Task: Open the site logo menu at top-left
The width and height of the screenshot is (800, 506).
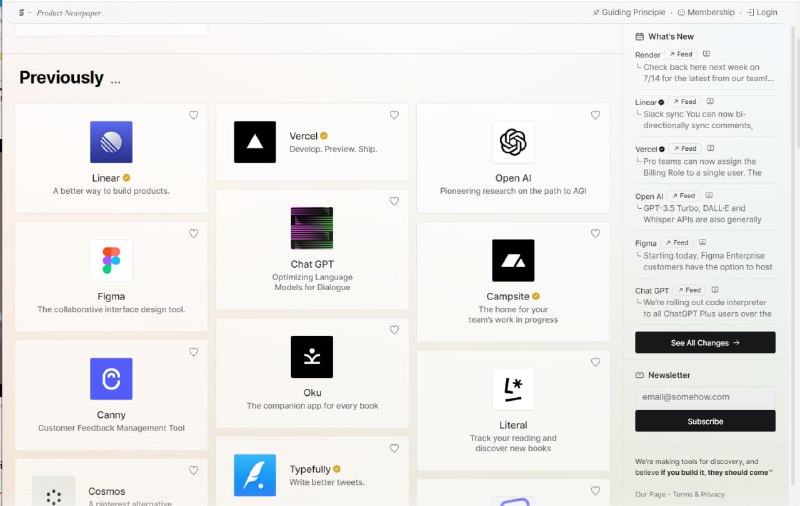Action: (x=22, y=13)
